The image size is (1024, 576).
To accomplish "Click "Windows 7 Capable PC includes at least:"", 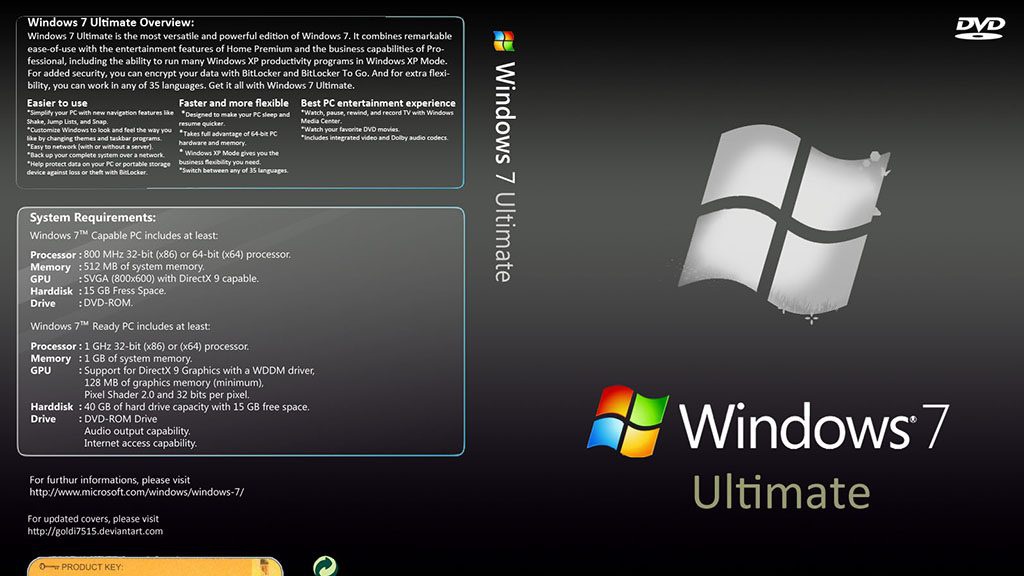I will [x=124, y=235].
